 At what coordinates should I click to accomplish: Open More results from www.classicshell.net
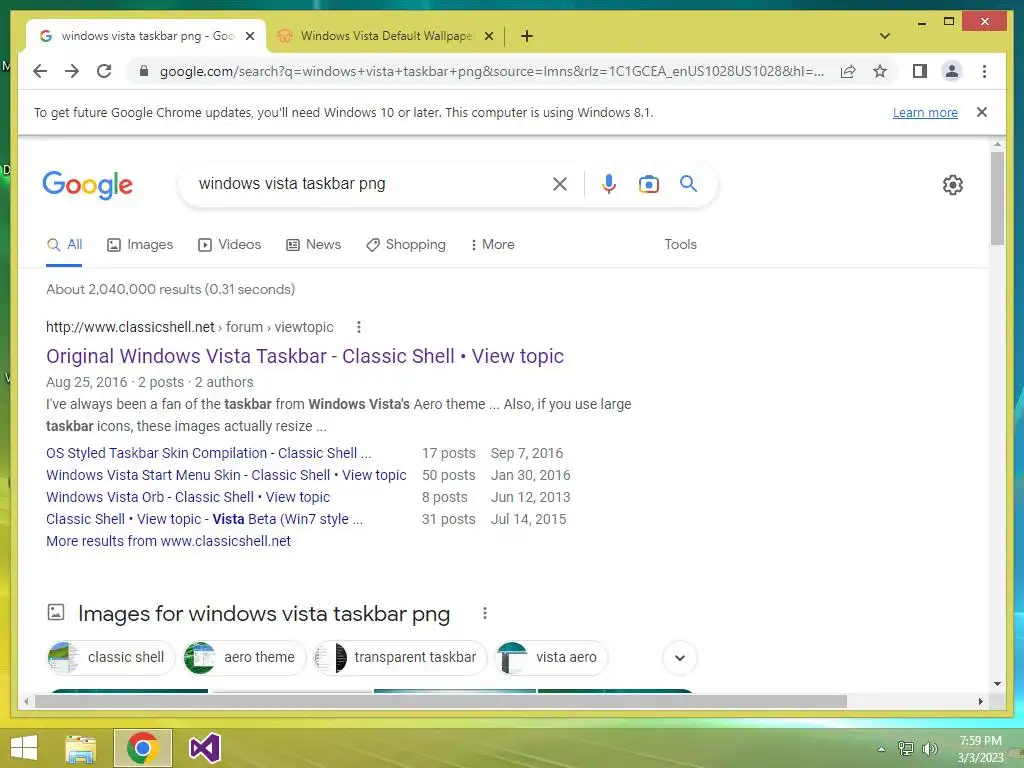(168, 541)
